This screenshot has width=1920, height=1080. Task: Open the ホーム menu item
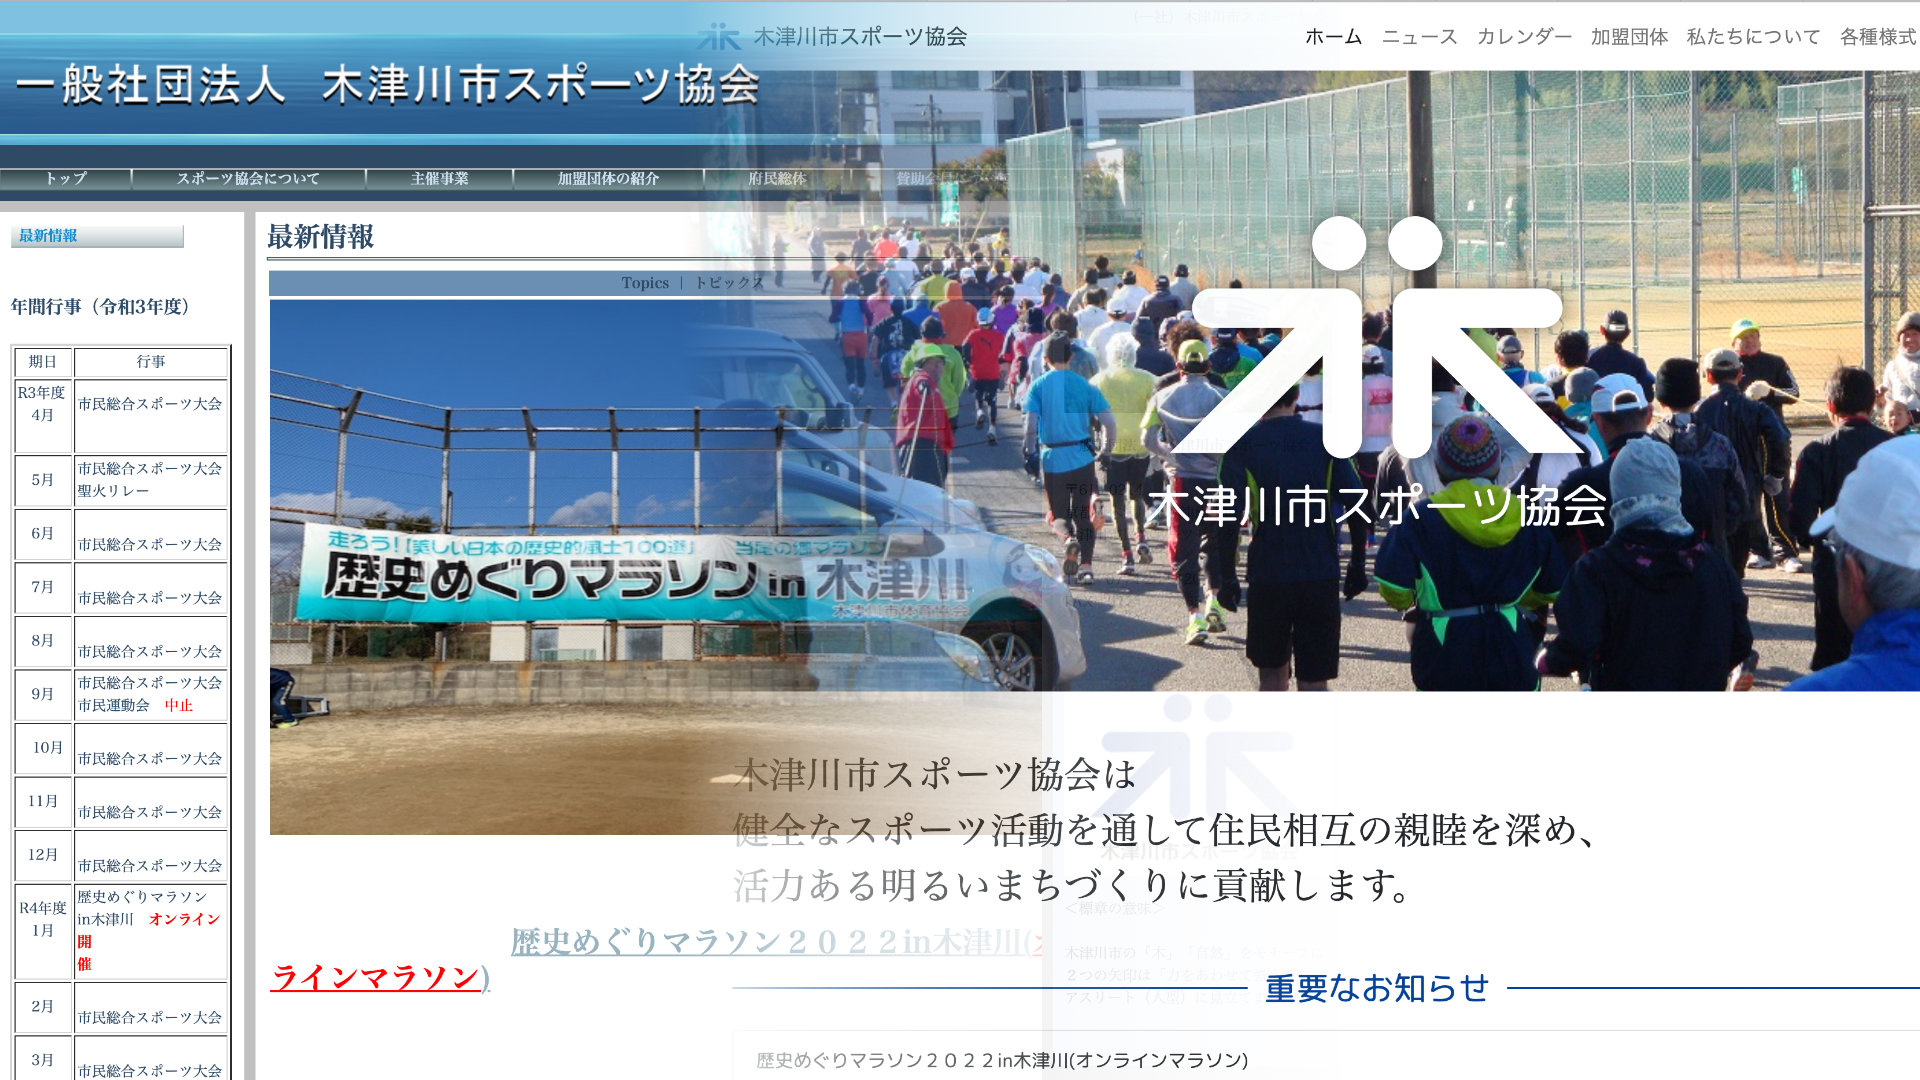(x=1333, y=37)
